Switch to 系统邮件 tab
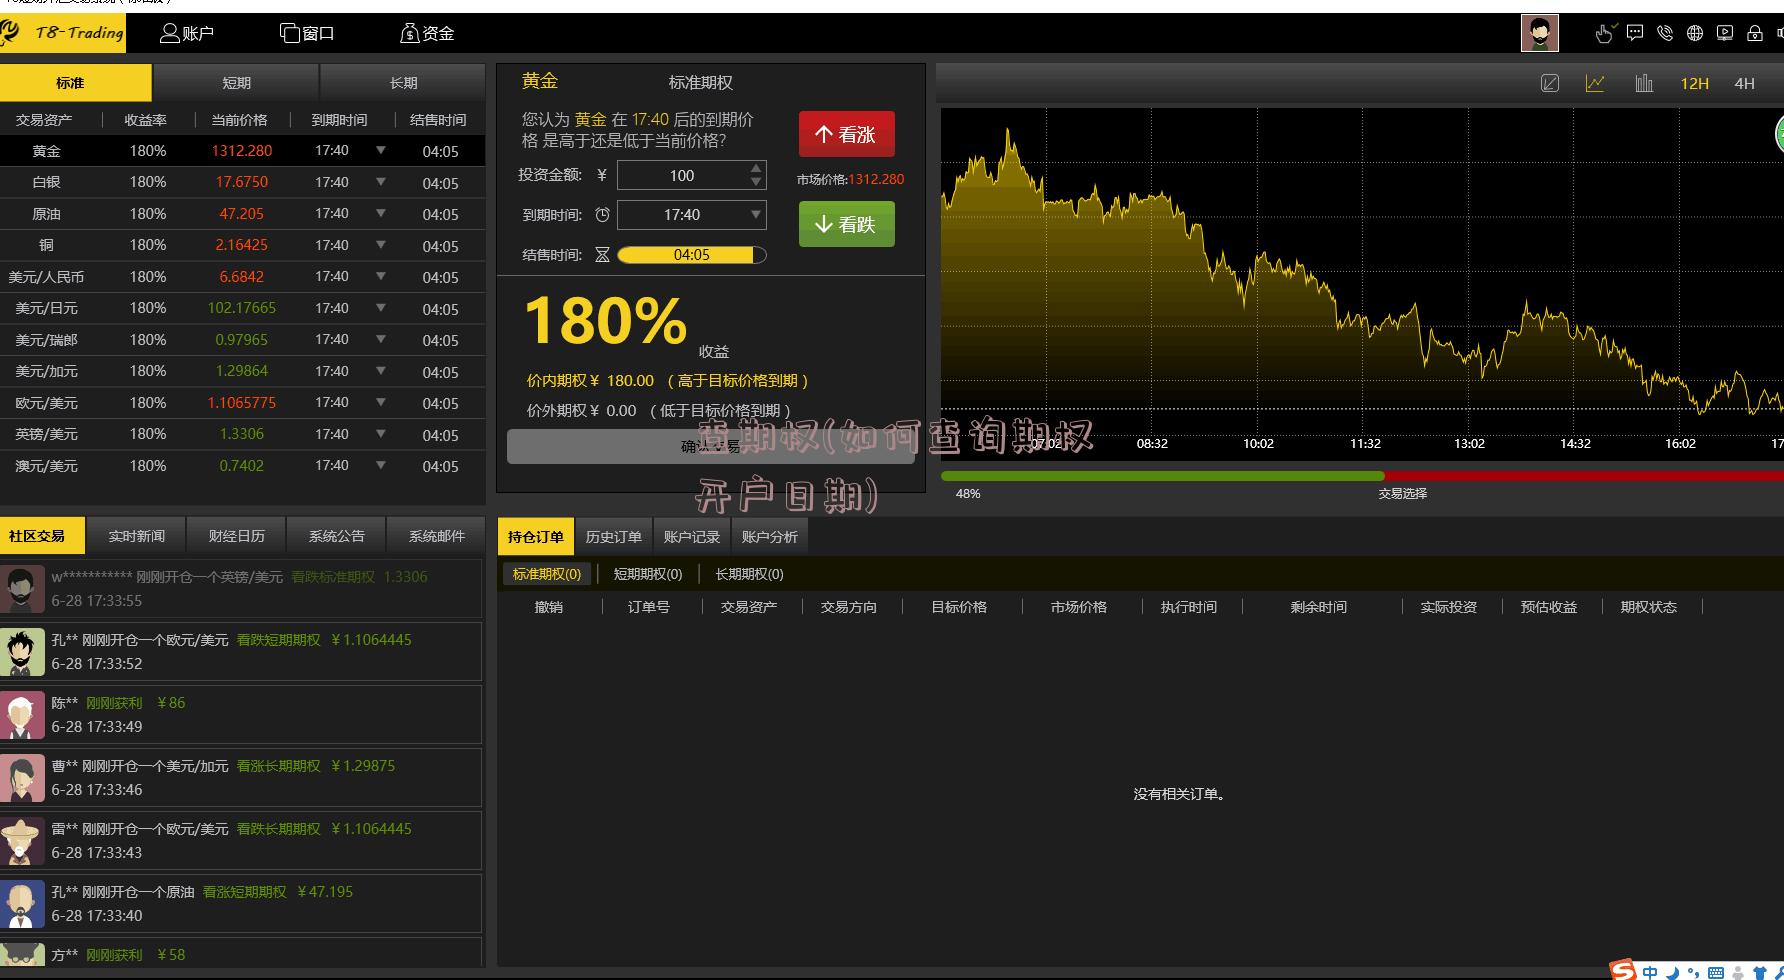 pyautogui.click(x=437, y=536)
